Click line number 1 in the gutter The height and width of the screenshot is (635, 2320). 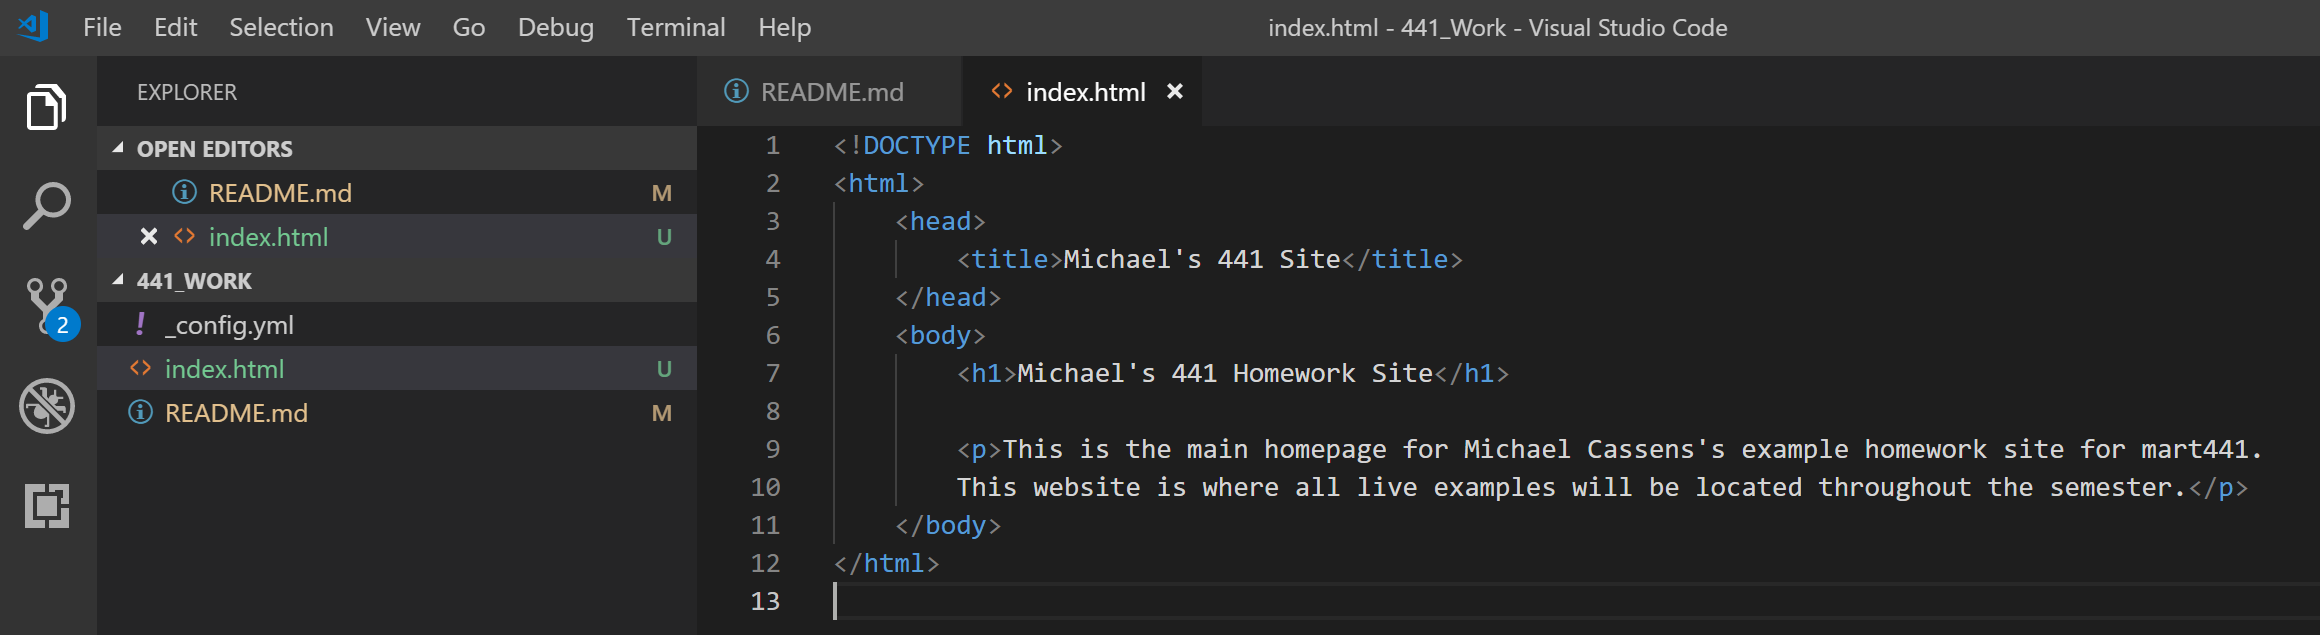point(772,145)
